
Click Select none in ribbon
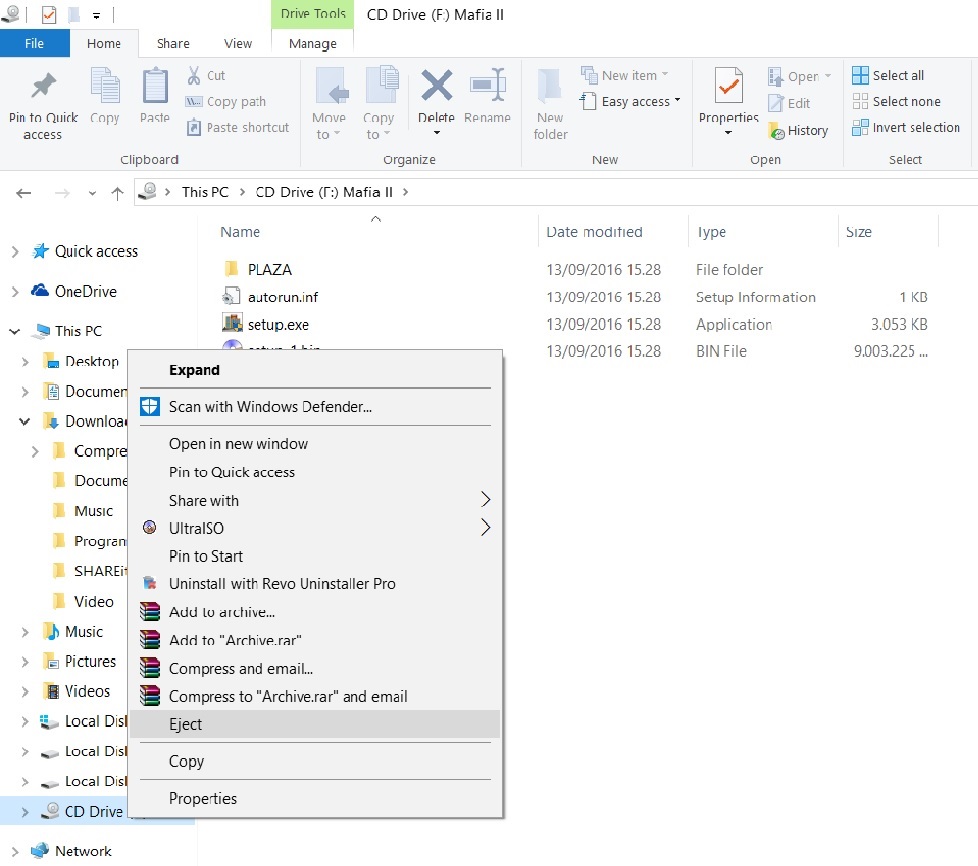pyautogui.click(x=896, y=102)
